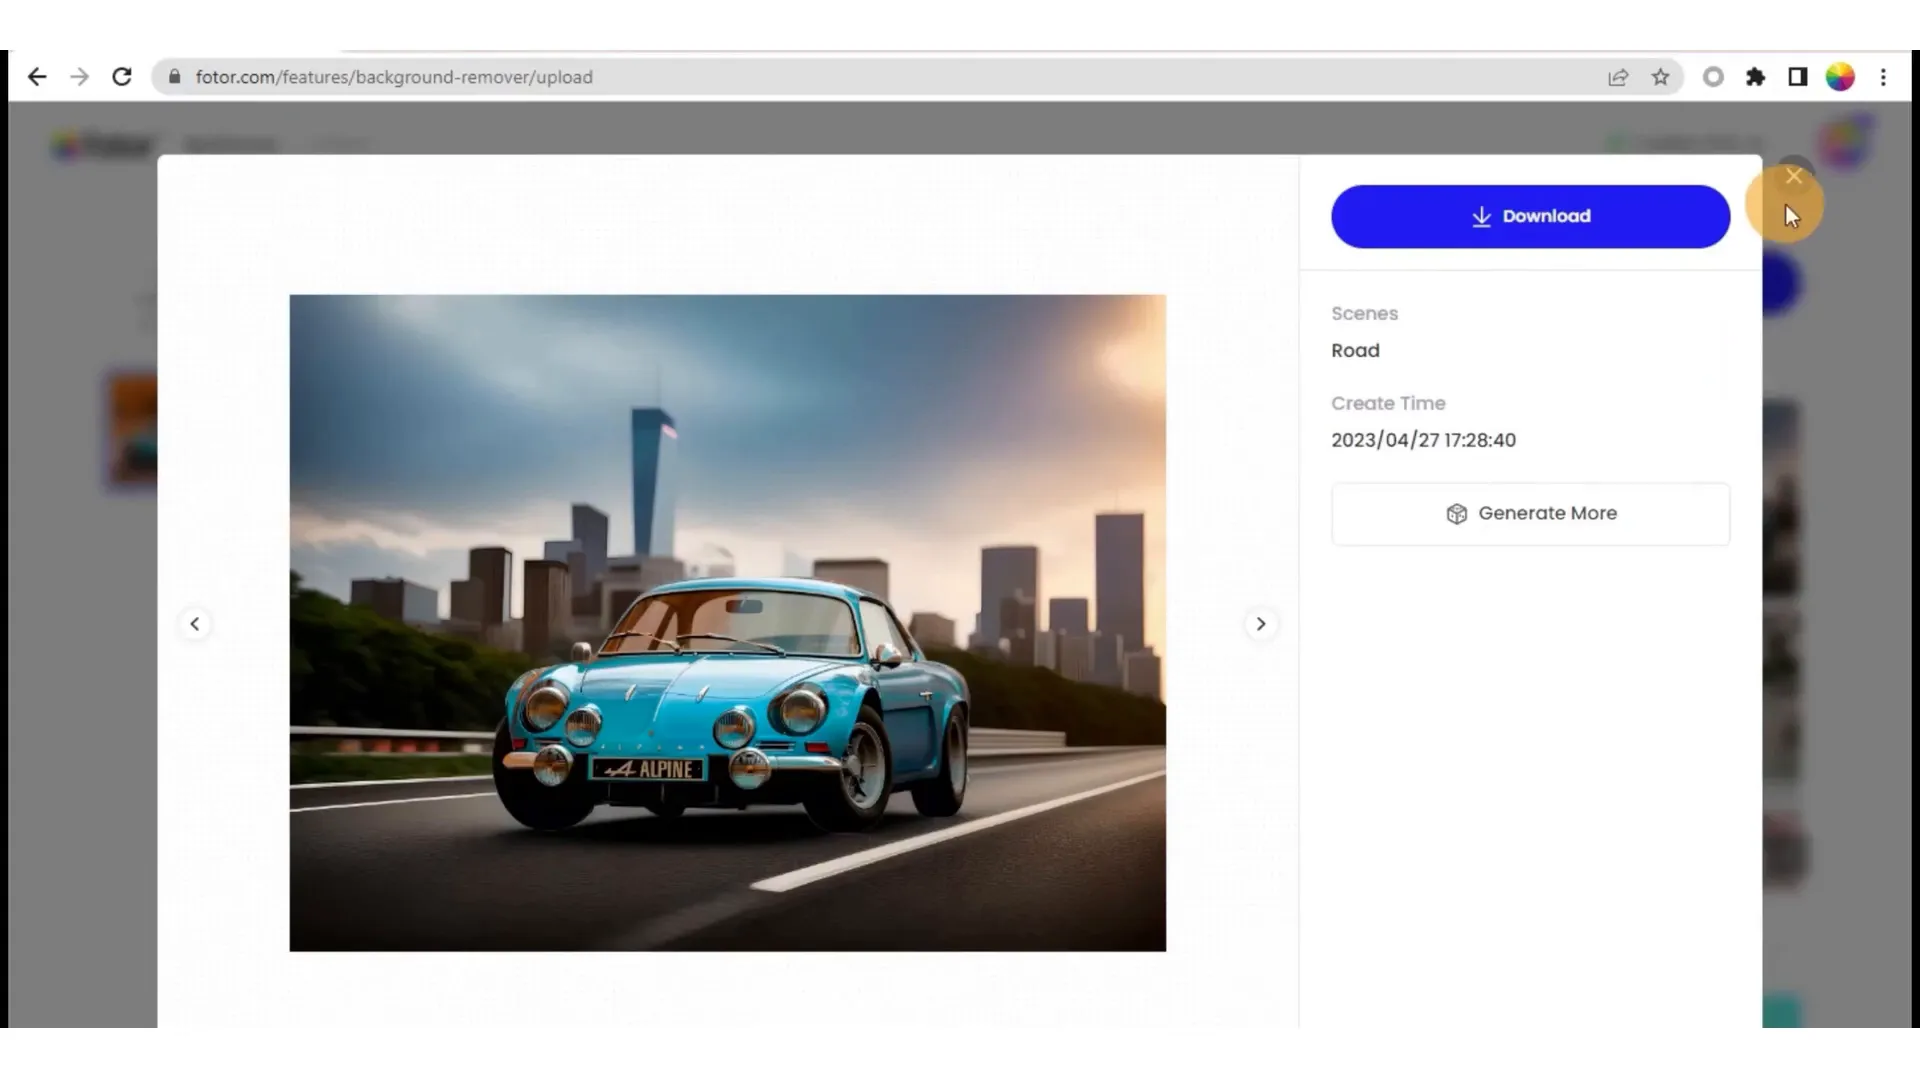Go back to the previous page
Screen dimensions: 1920x1080
37,77
